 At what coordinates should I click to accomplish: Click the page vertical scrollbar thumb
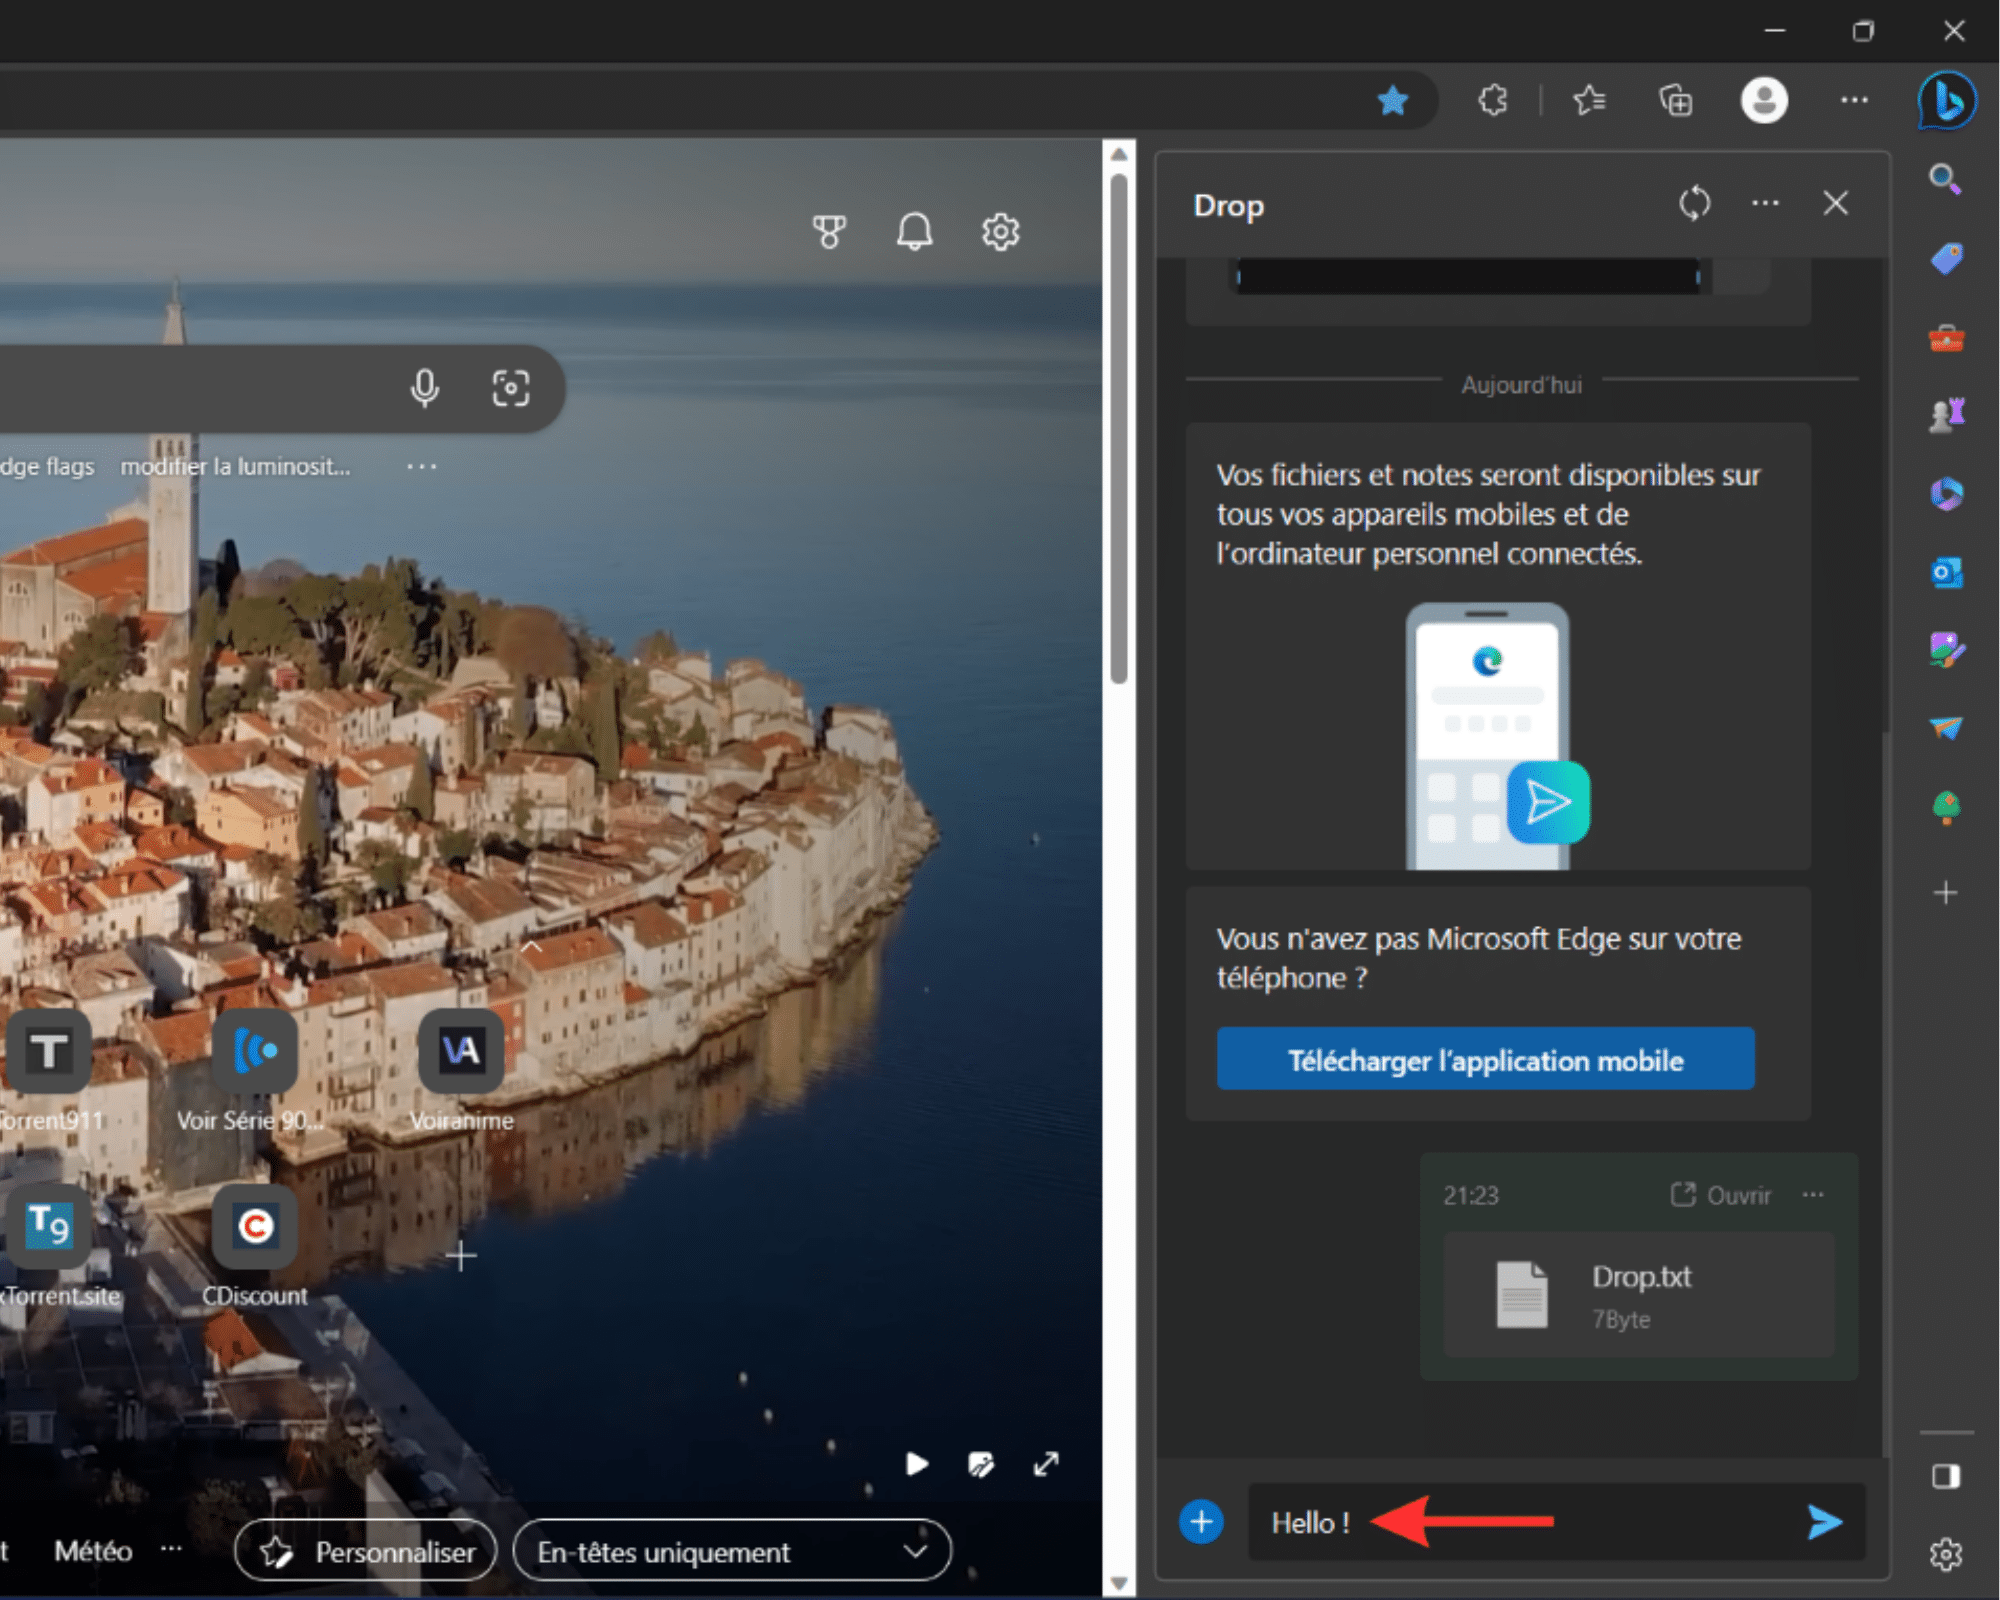pyautogui.click(x=1119, y=430)
